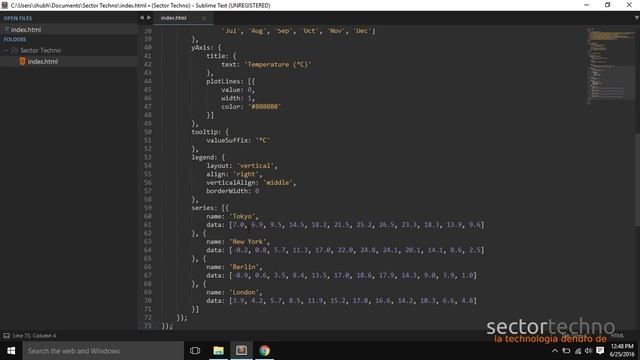Show hidden system tray icons
640x360 pixels.
click(555, 351)
